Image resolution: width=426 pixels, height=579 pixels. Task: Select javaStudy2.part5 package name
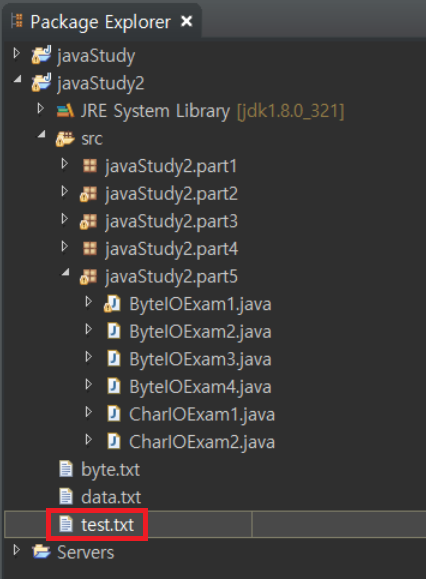(171, 277)
